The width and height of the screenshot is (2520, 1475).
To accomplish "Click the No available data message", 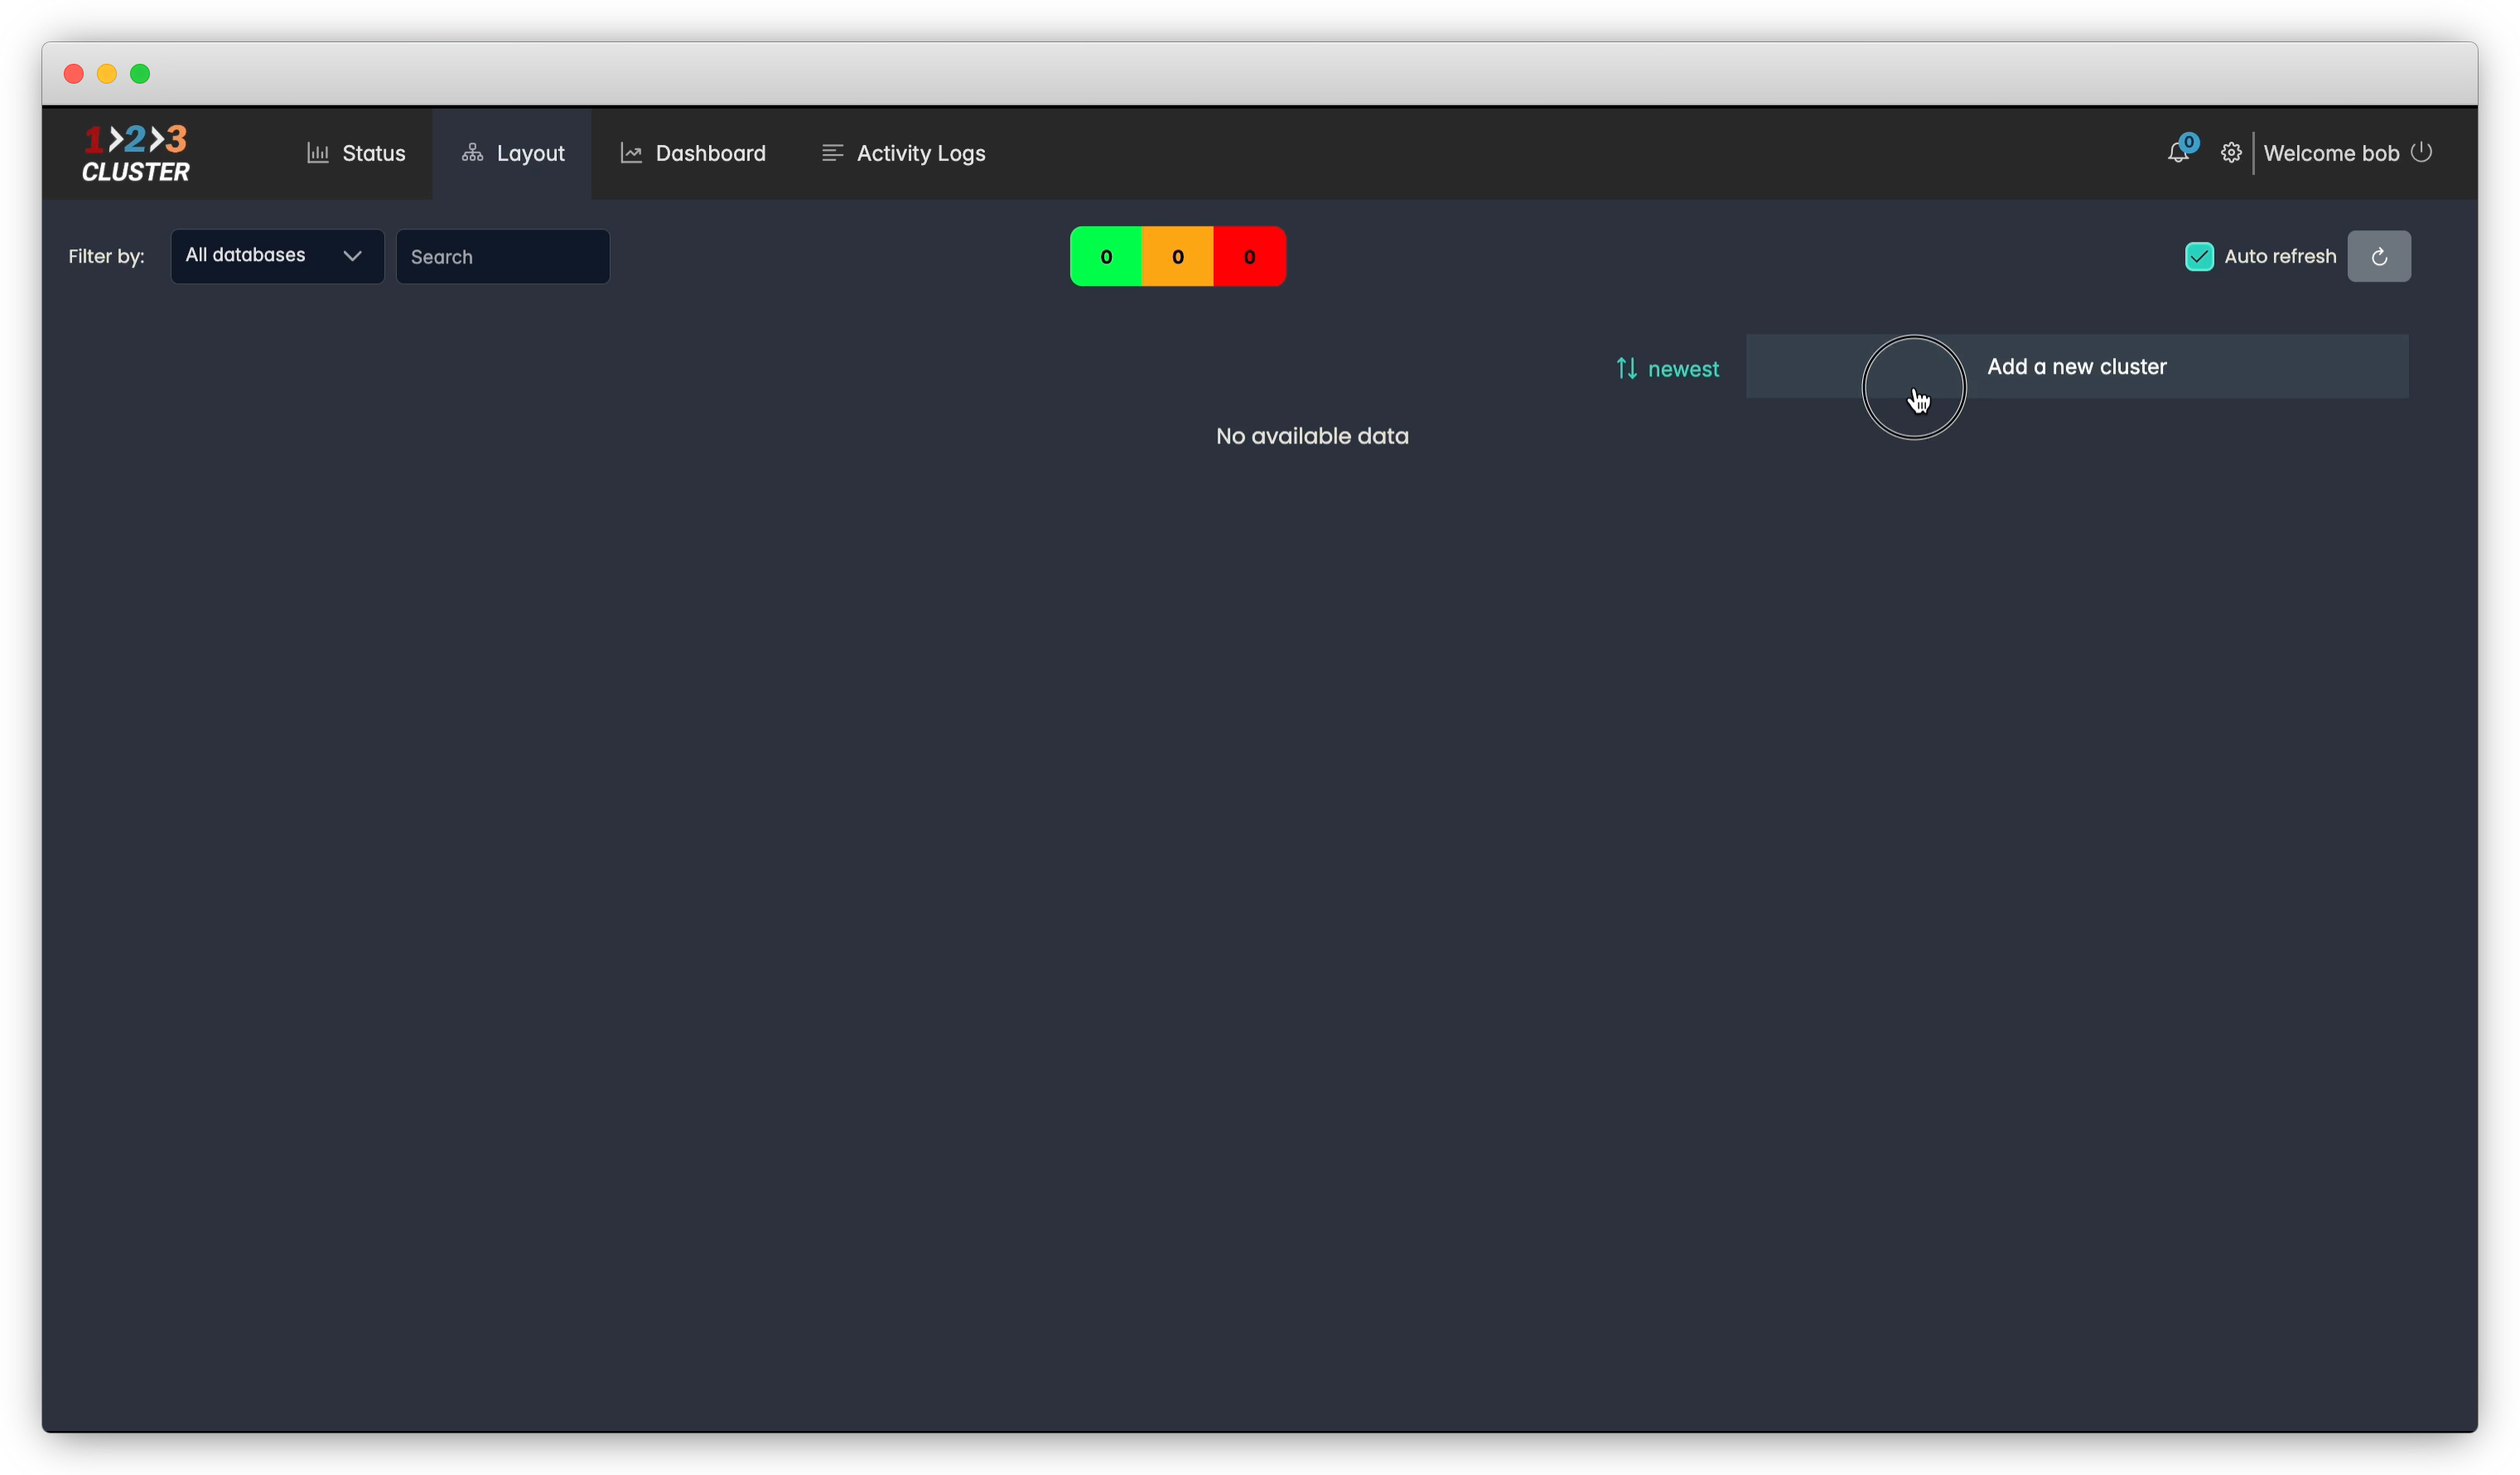I will [1312, 436].
